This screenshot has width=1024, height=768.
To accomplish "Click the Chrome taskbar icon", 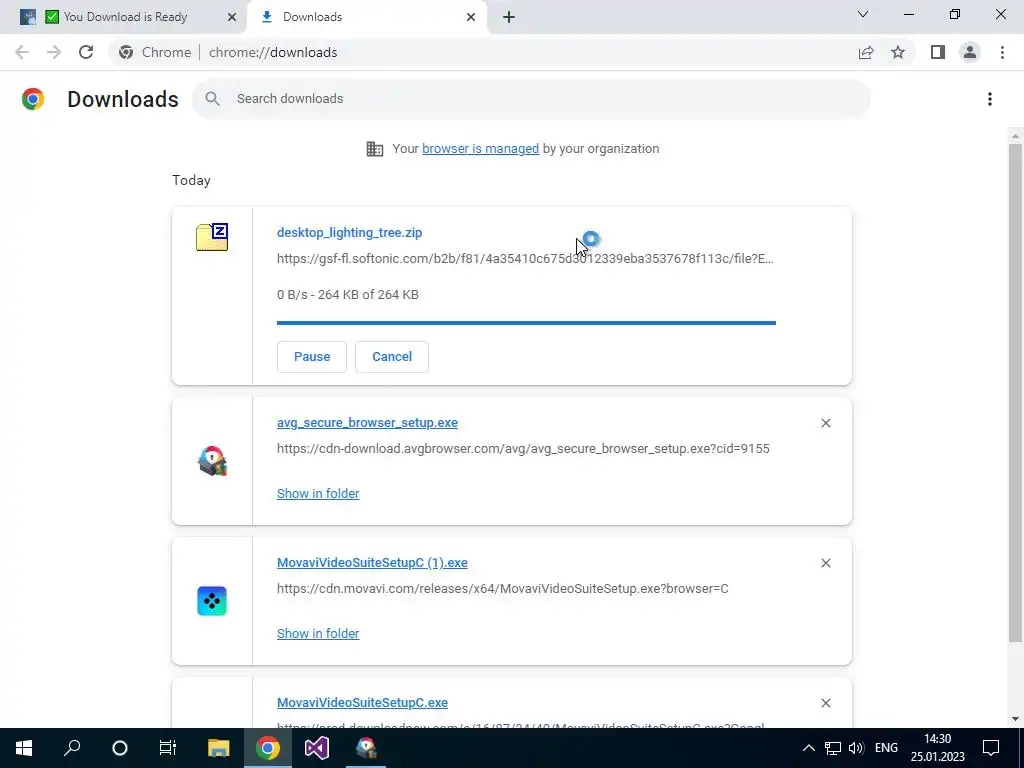I will [x=267, y=748].
